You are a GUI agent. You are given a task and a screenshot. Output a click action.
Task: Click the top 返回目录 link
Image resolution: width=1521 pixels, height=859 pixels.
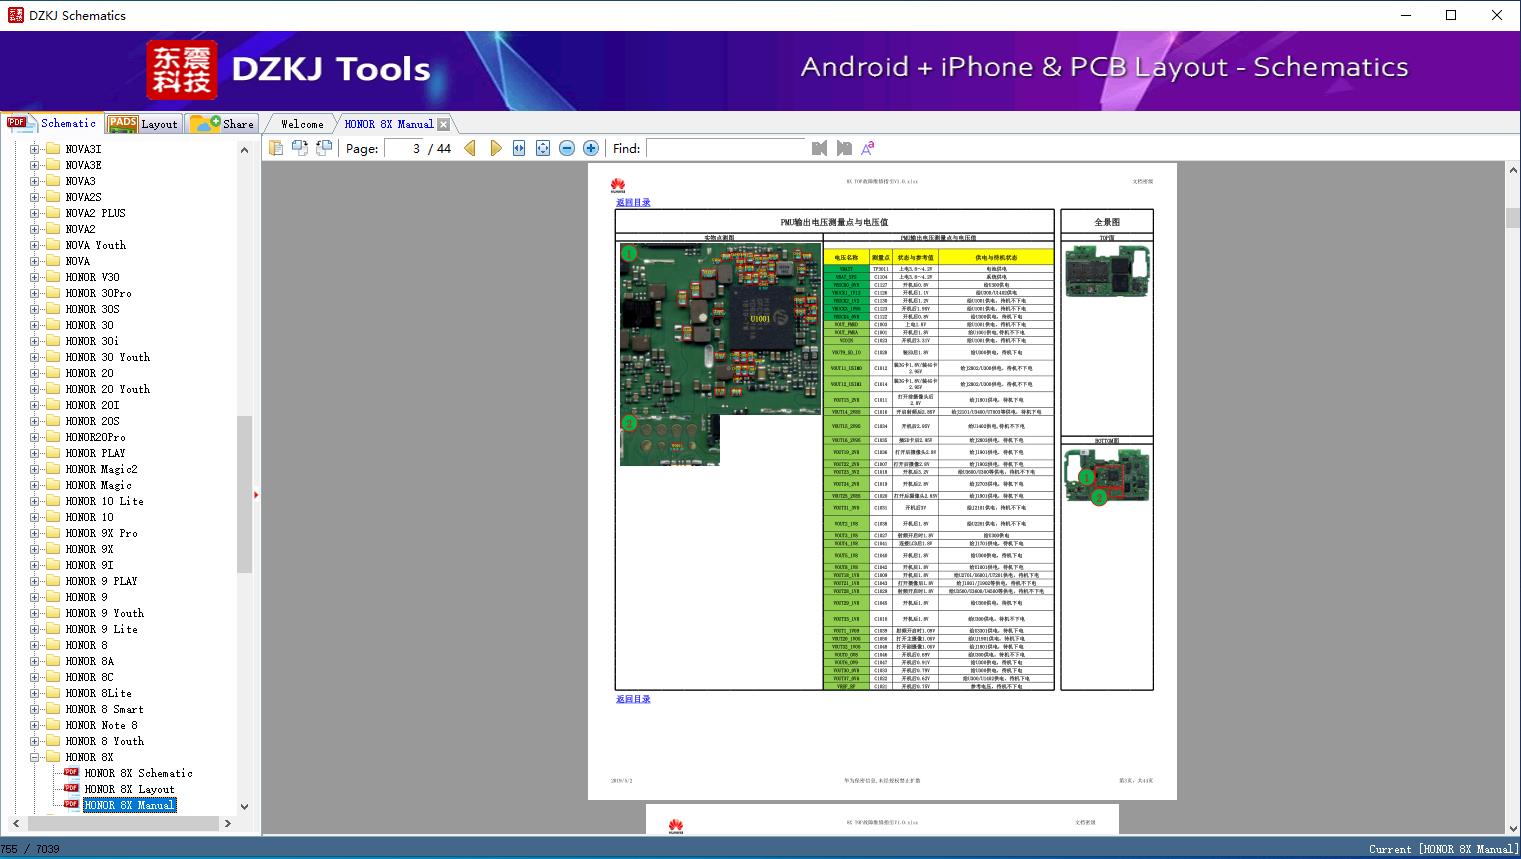click(x=633, y=202)
